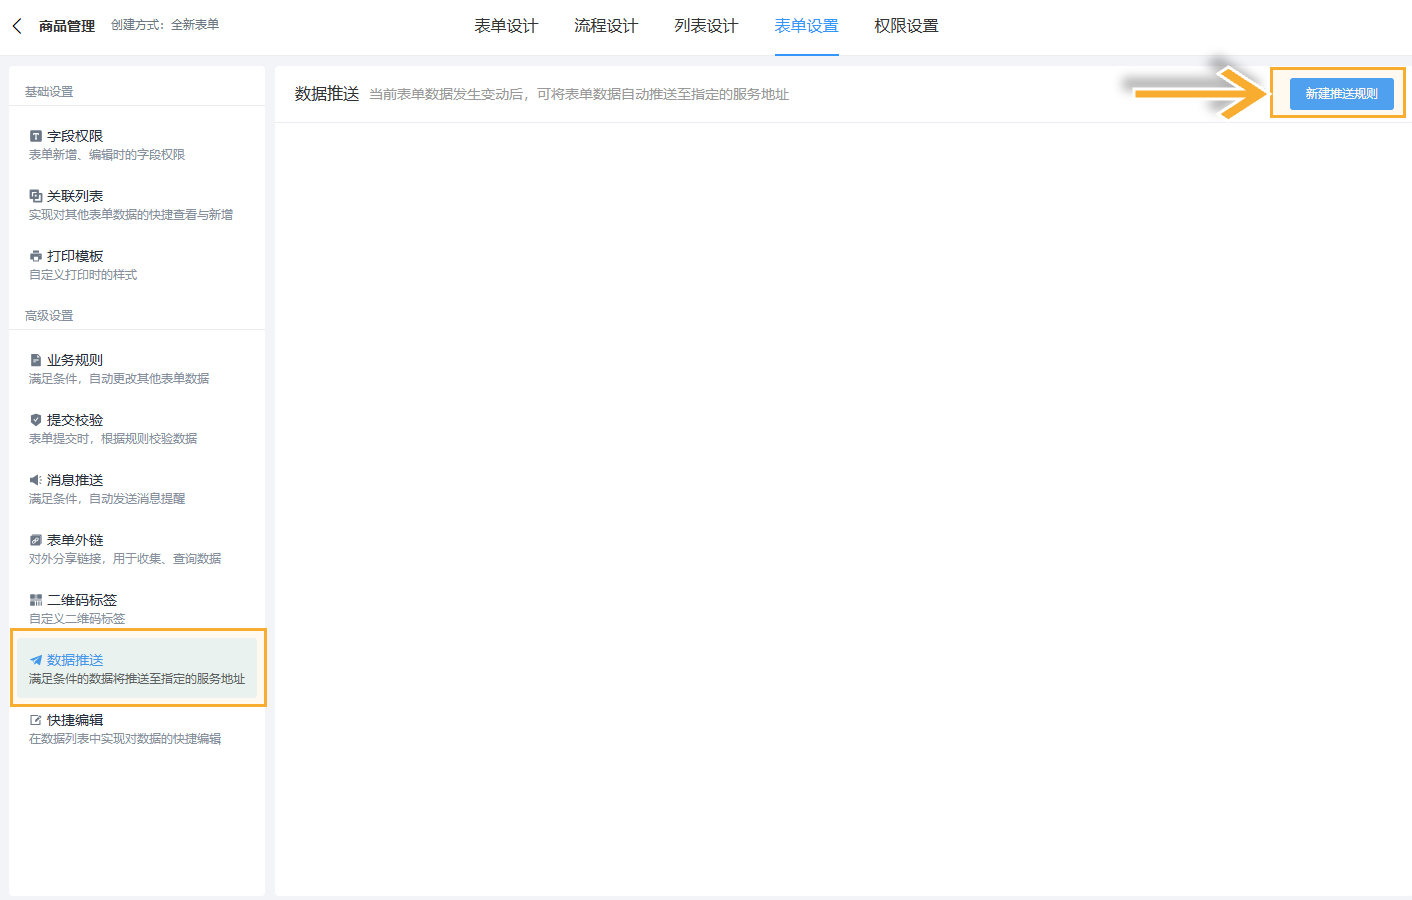Click the 新建推送规则 button
This screenshot has width=1412, height=900.
coord(1340,92)
